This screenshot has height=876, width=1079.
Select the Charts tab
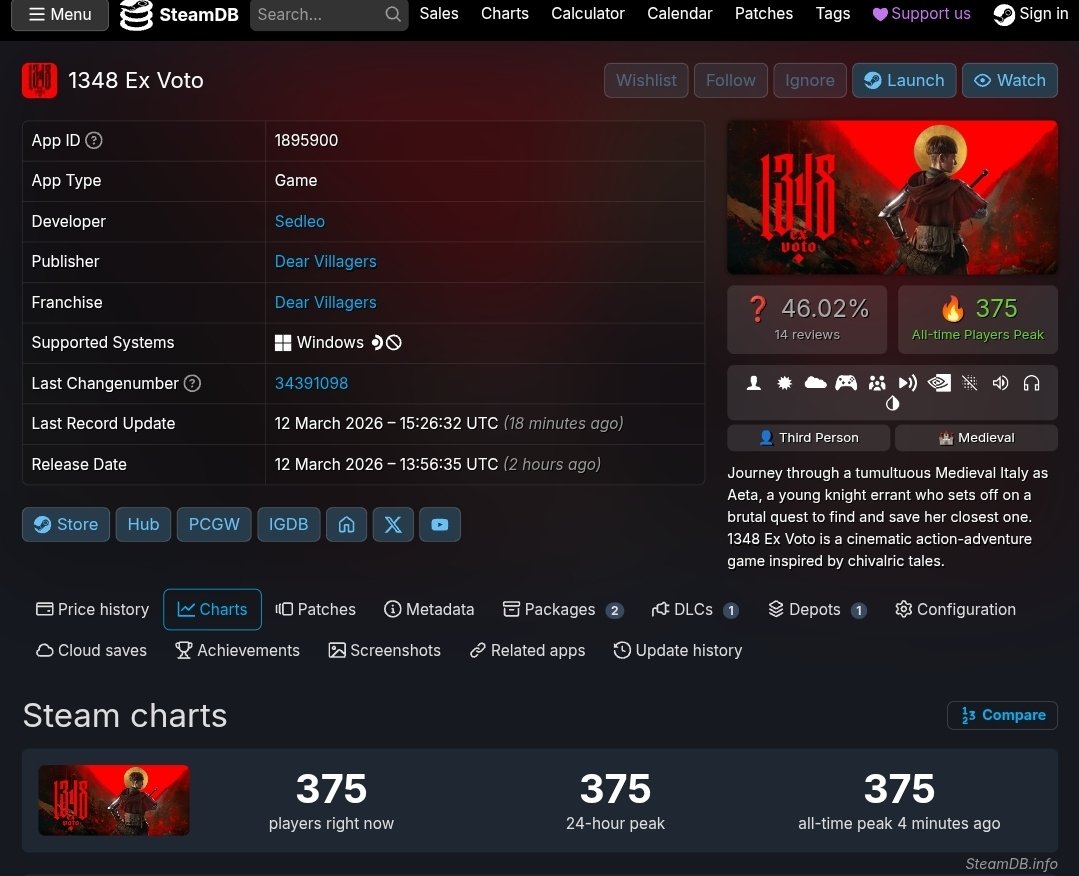coord(212,610)
